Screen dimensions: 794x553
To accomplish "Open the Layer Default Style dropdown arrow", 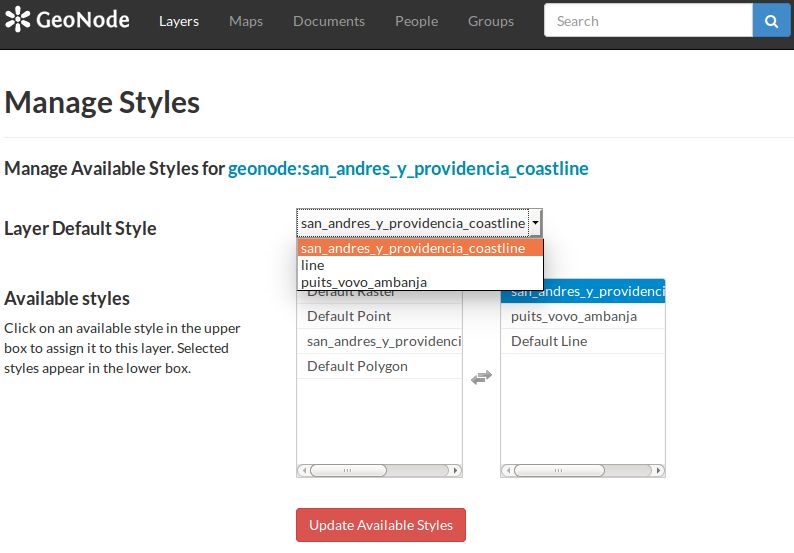I will click(535, 223).
